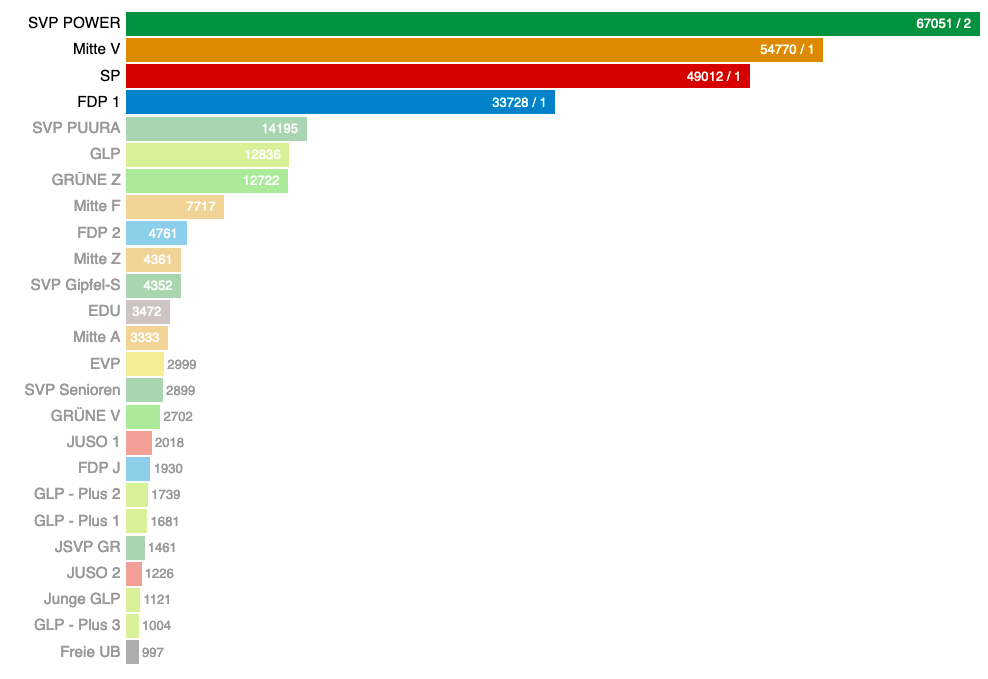This screenshot has height=679, width=988.
Task: Click the GRÜNE Z bar showing 12722
Action: point(207,181)
